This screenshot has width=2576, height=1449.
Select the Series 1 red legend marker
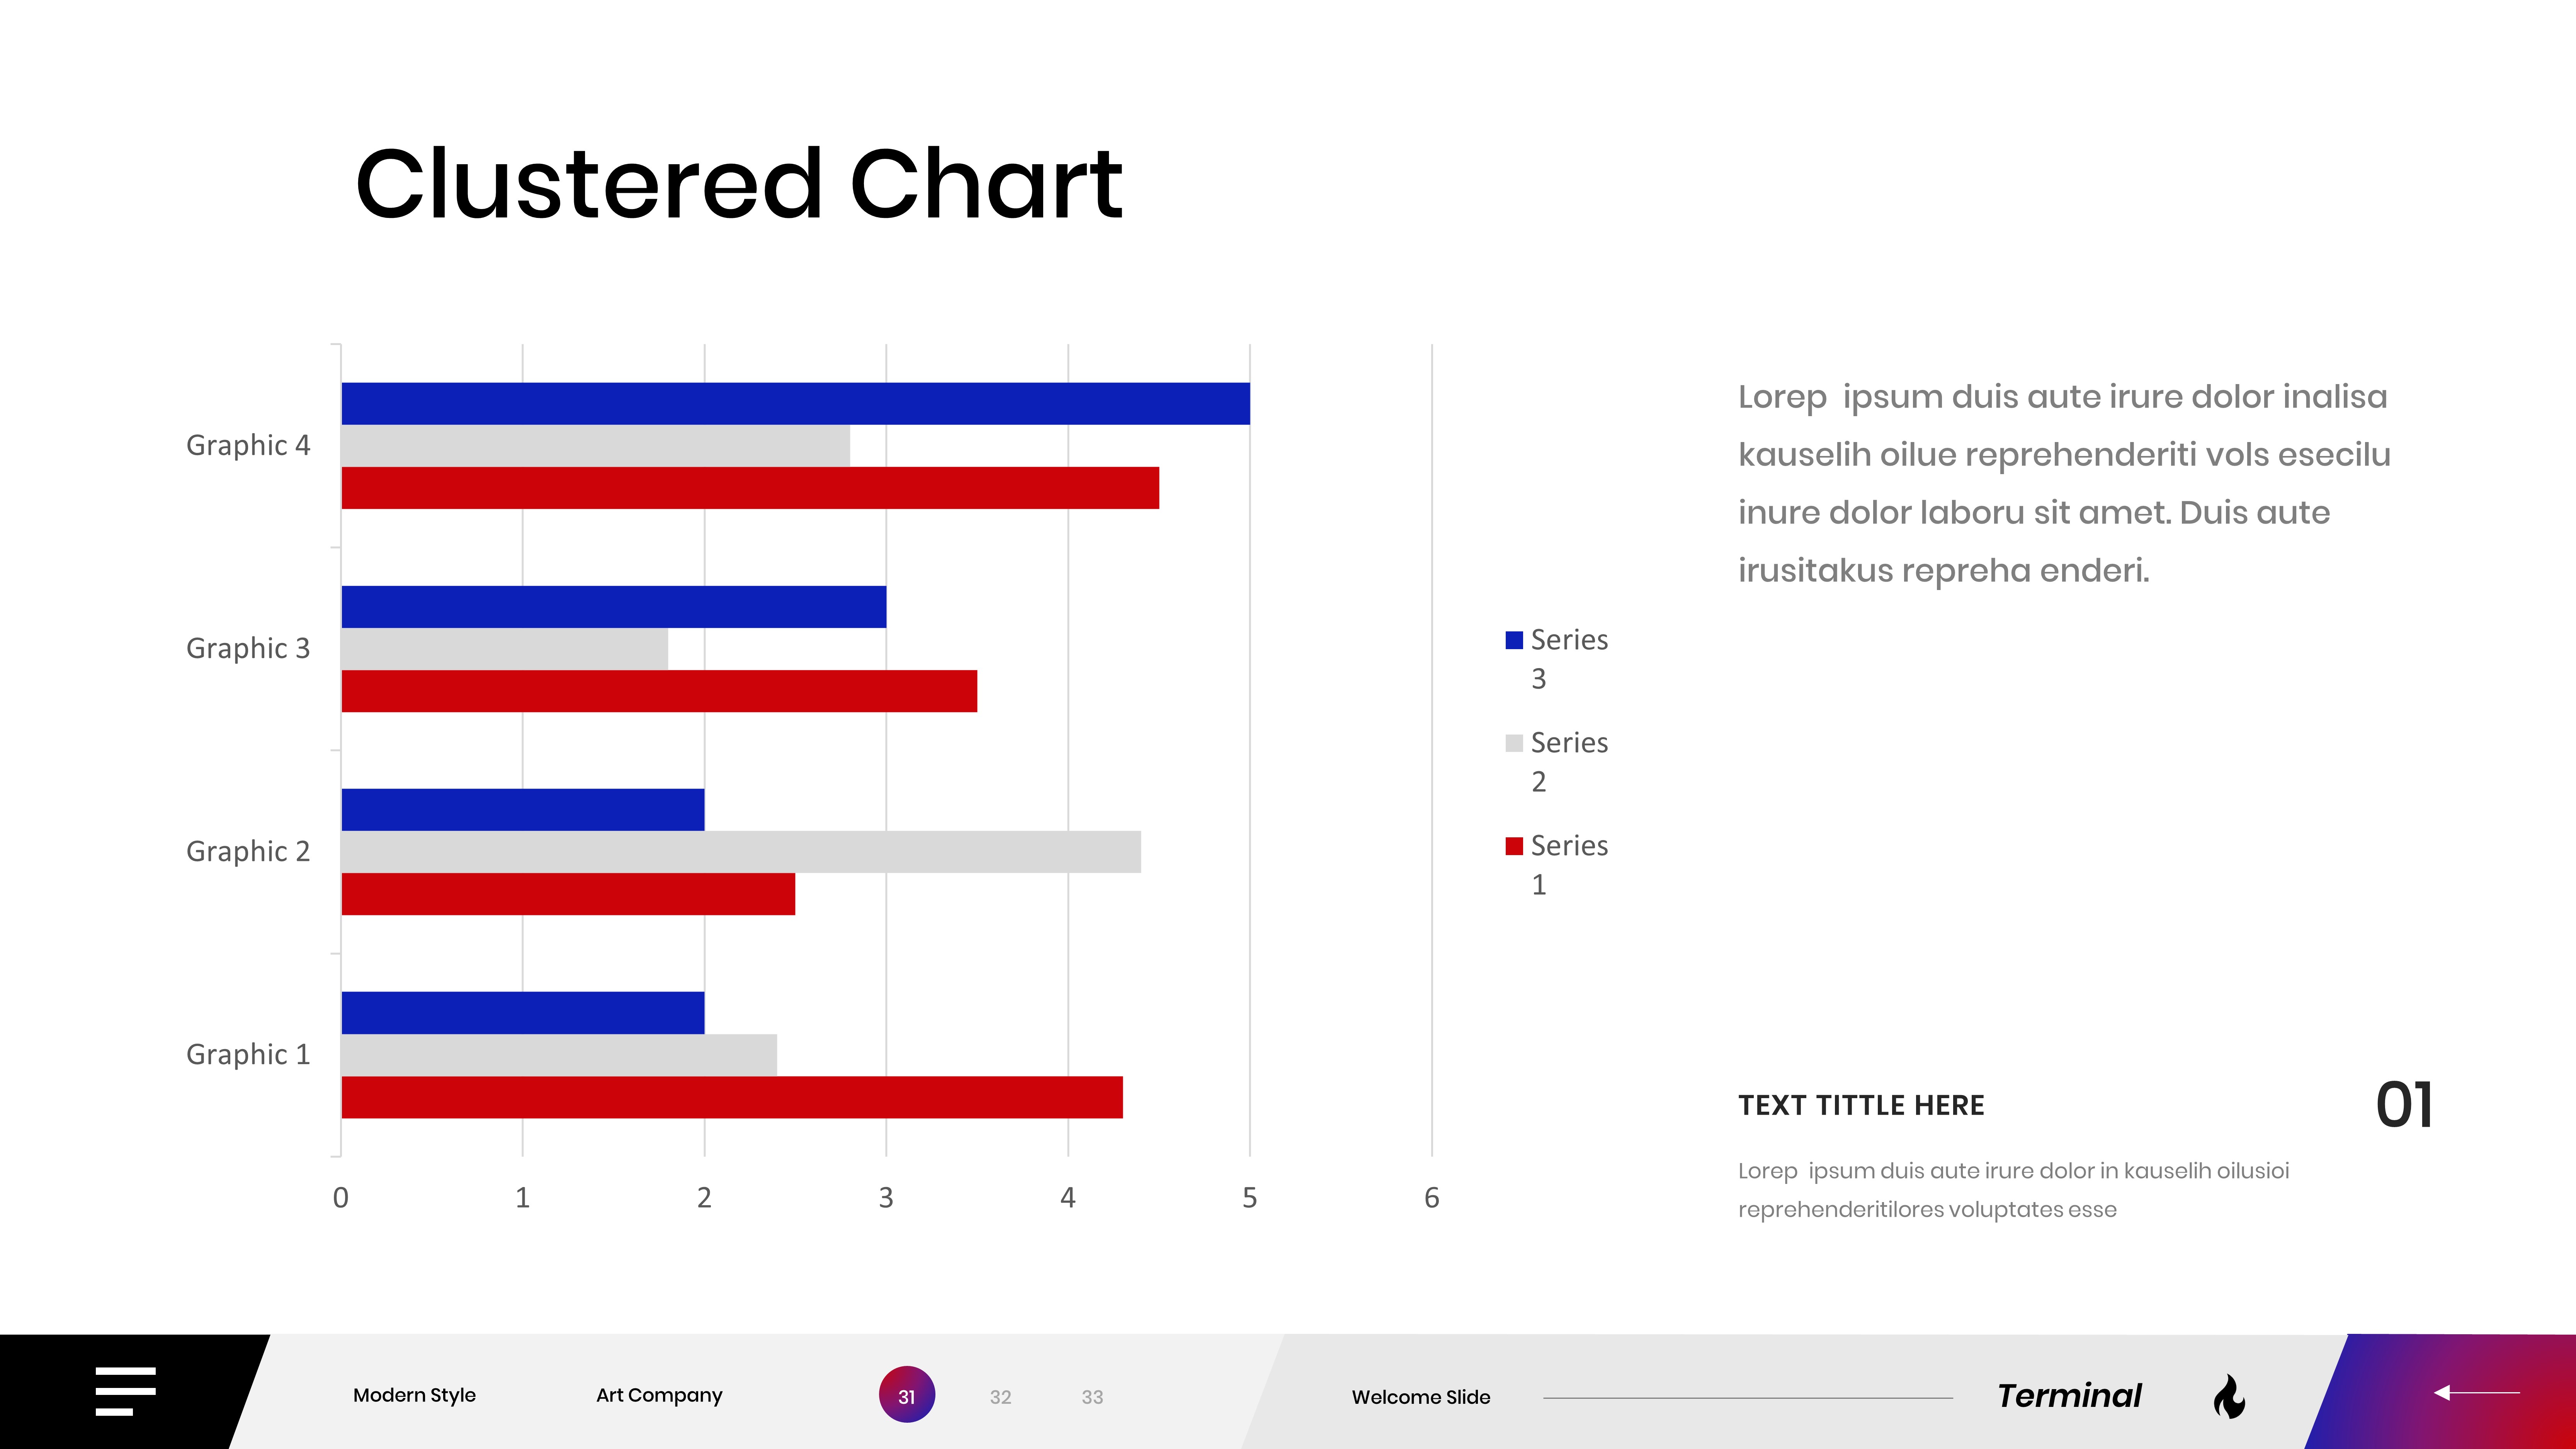coord(1514,846)
